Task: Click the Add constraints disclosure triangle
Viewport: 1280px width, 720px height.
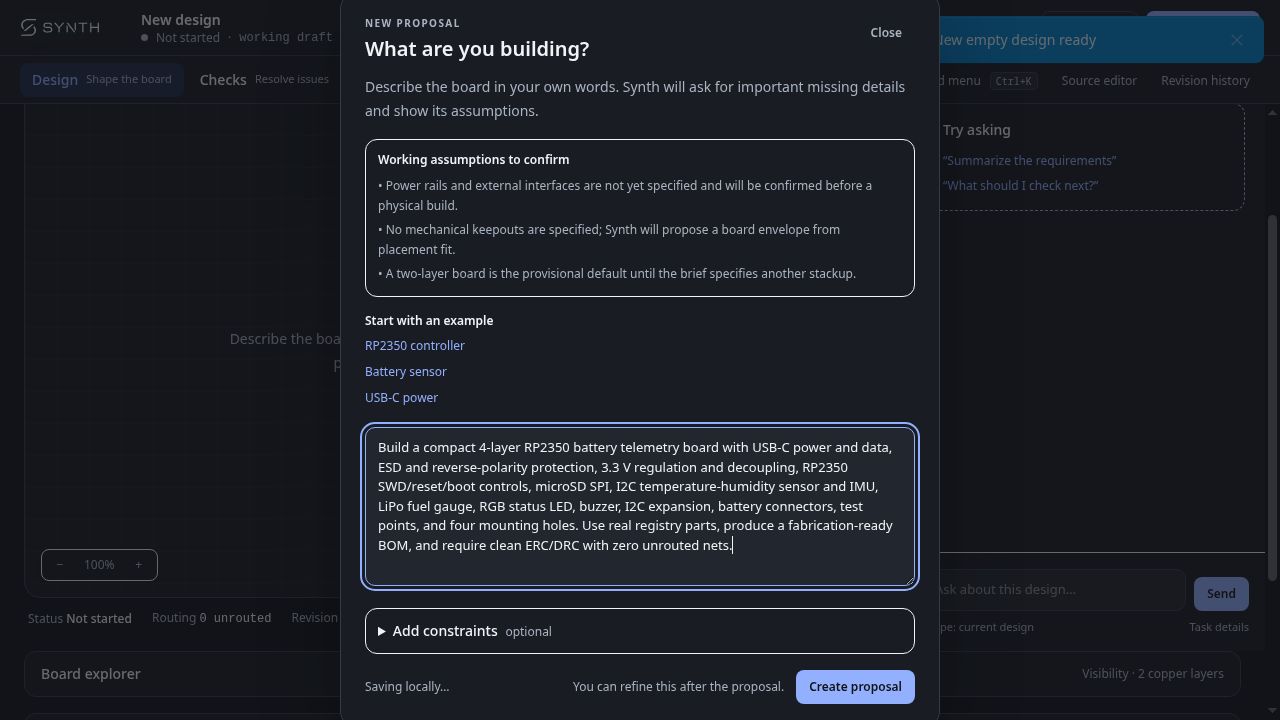Action: point(382,631)
